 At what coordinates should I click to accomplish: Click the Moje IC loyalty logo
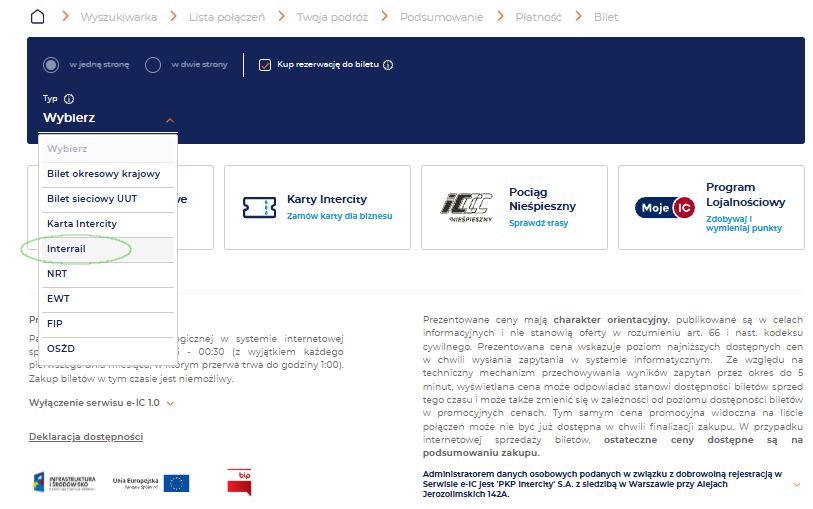[665, 208]
